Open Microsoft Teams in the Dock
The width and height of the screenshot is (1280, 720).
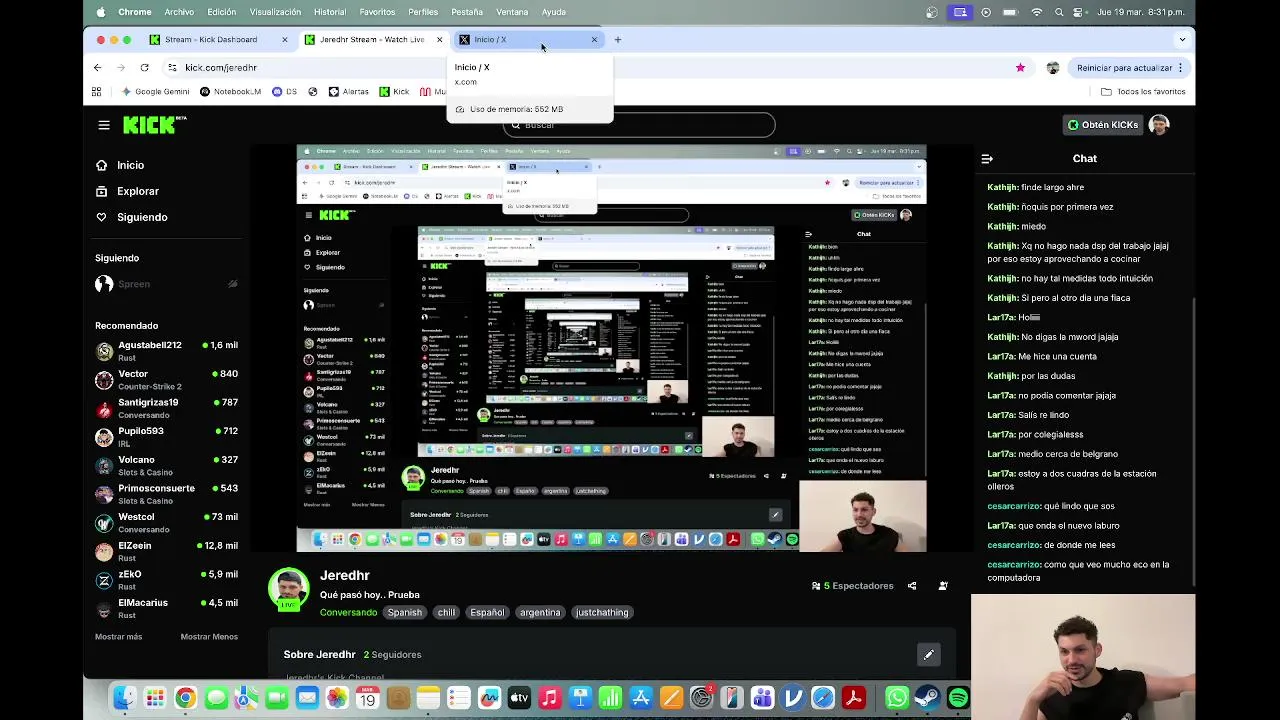(x=763, y=698)
